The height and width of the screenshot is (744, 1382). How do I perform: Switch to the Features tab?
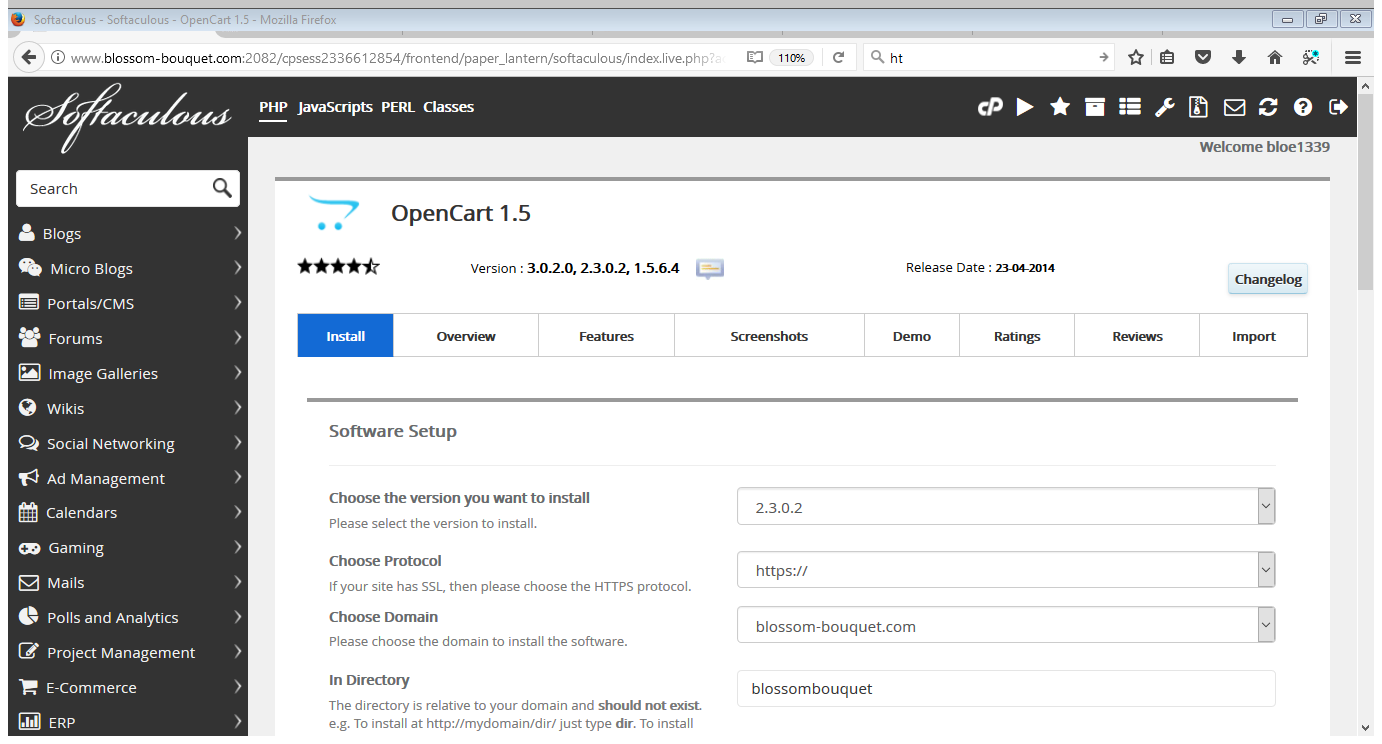tap(607, 336)
